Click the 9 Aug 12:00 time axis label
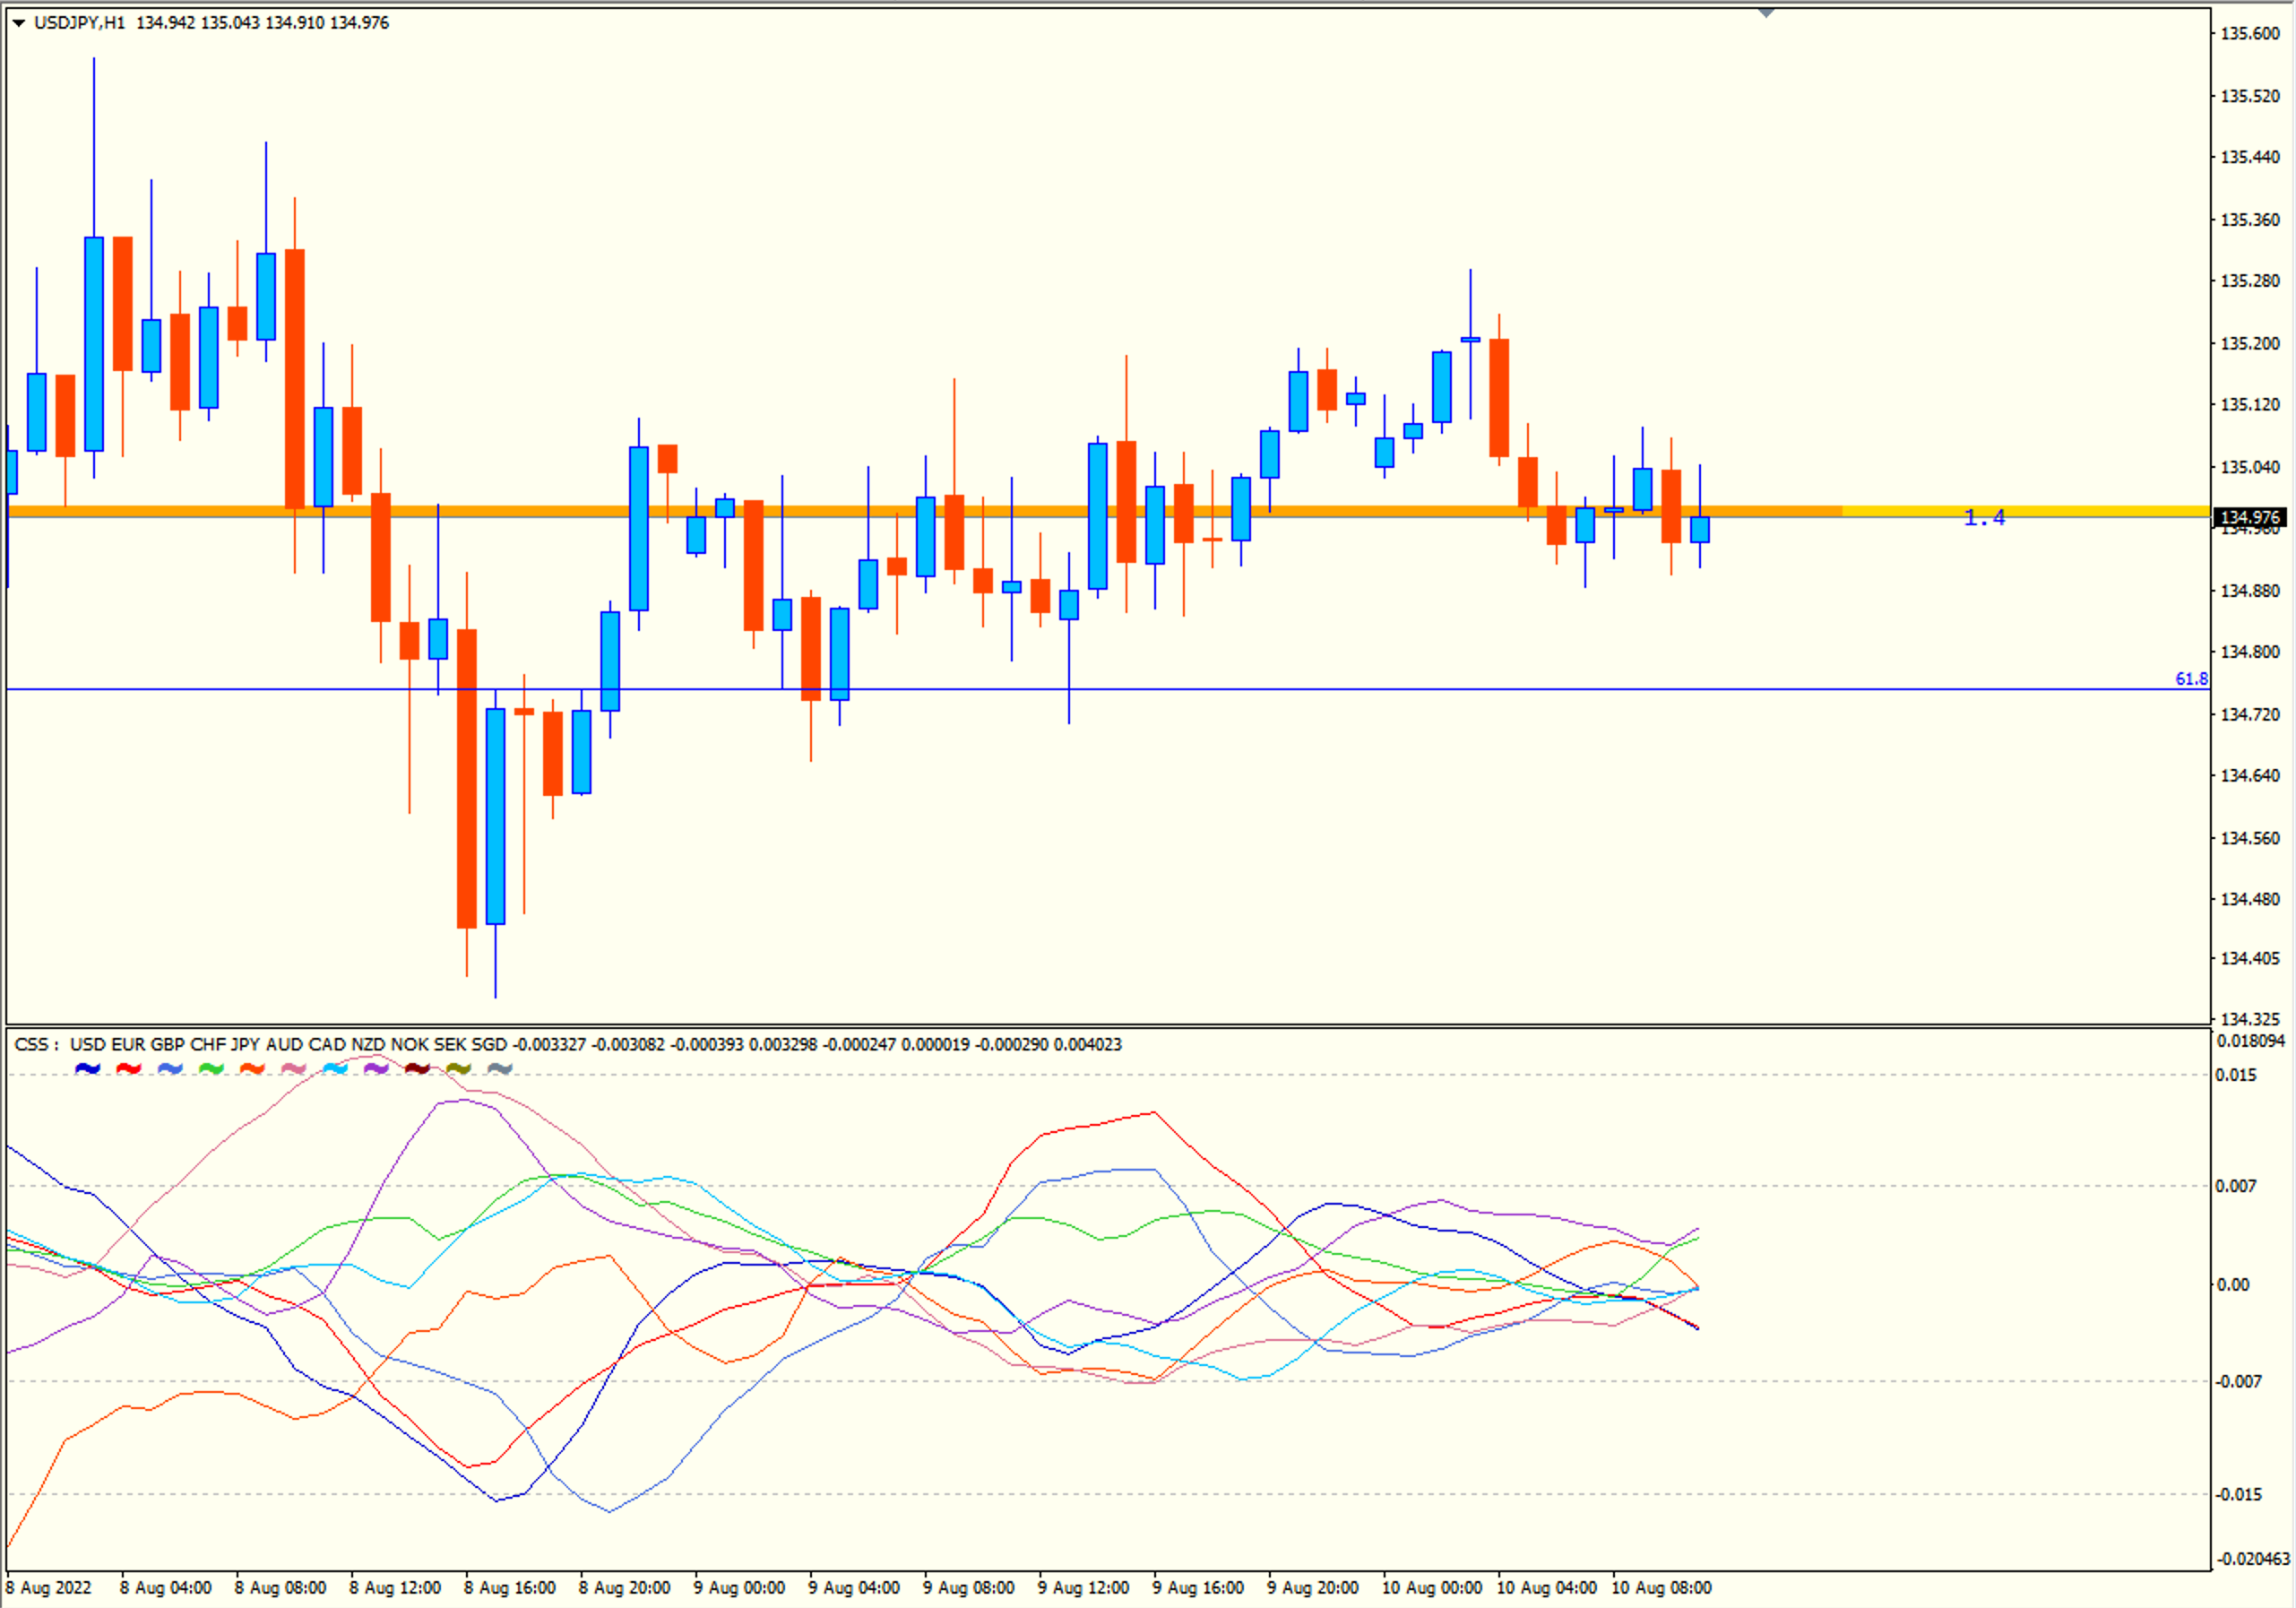The image size is (2296, 1608). [x=1083, y=1588]
